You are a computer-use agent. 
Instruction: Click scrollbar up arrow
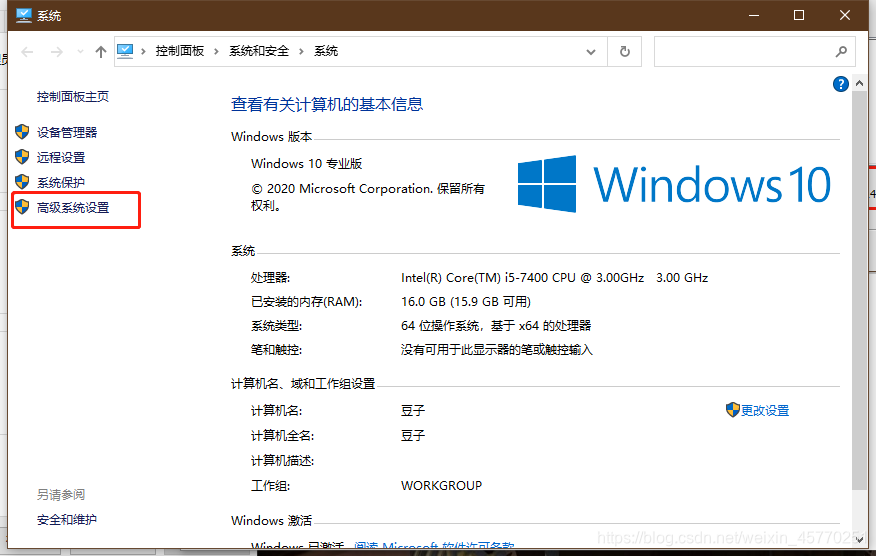tap(859, 83)
